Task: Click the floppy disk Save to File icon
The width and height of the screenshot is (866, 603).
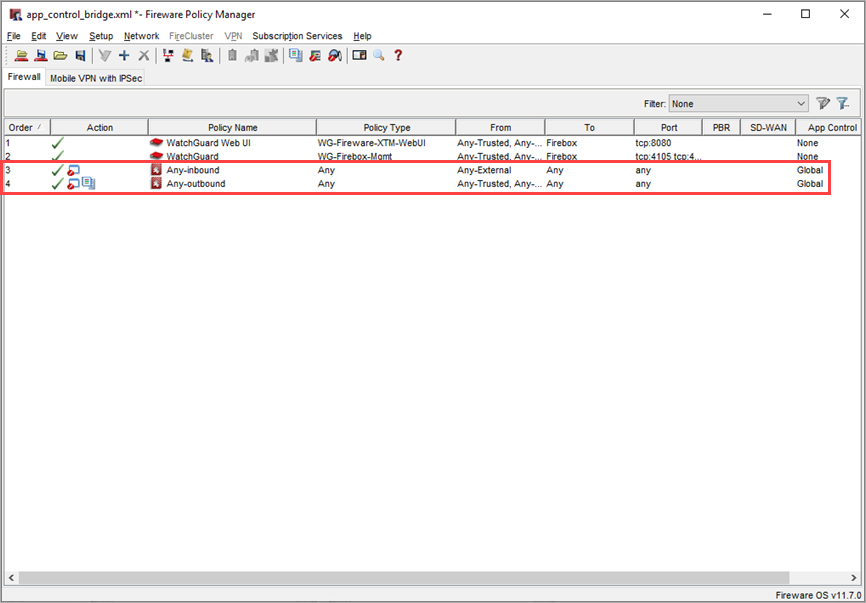Action: (x=80, y=56)
